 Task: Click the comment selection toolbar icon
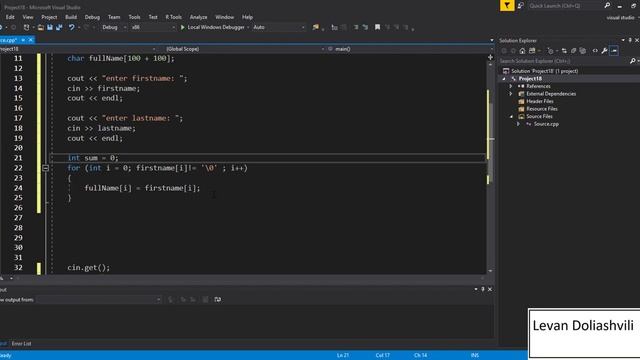[x=356, y=27]
